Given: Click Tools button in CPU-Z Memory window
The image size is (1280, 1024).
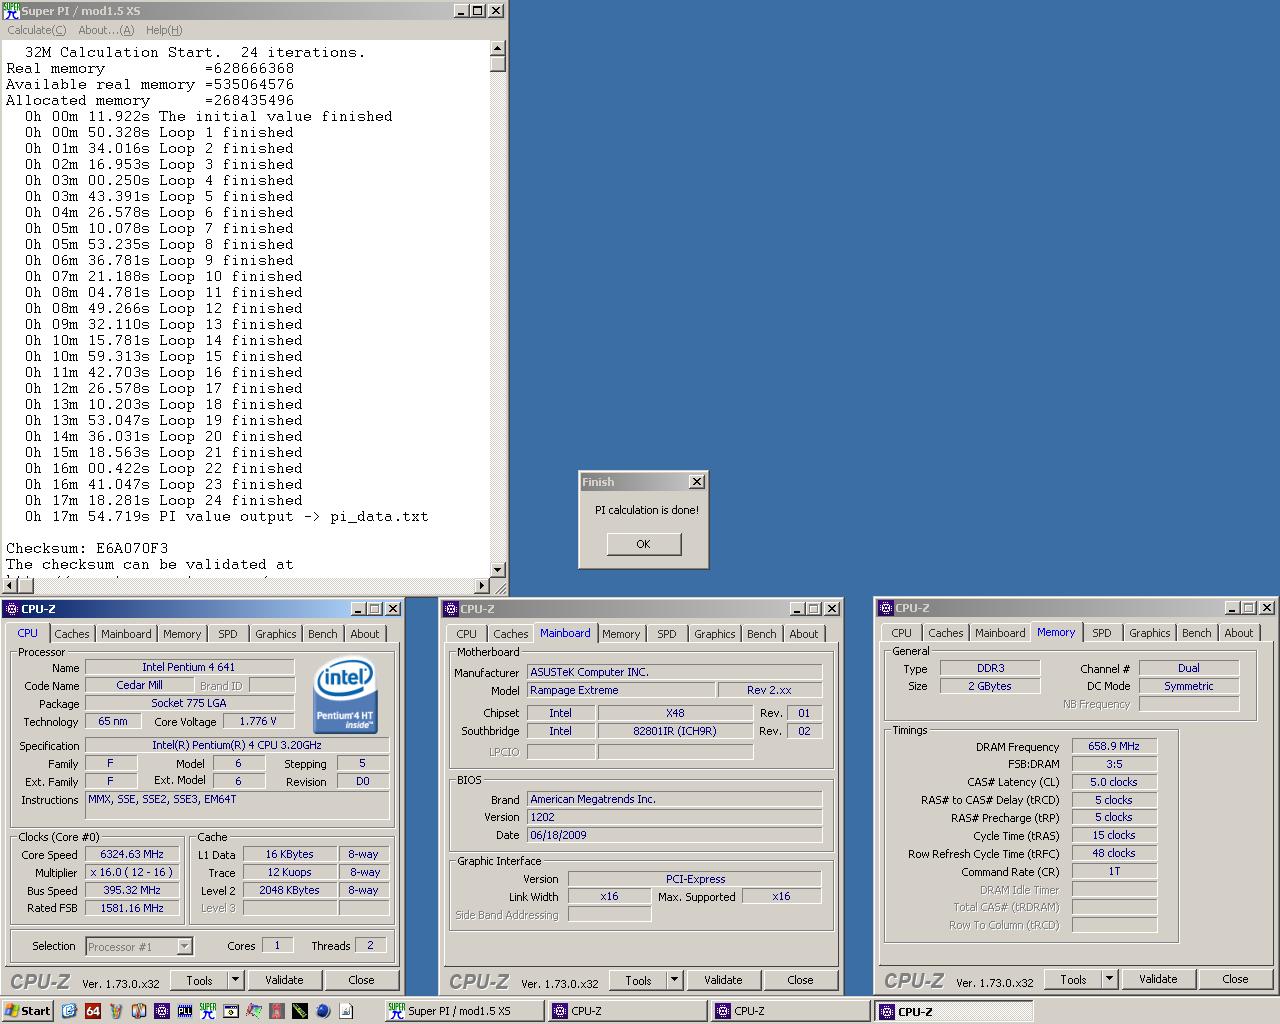Looking at the screenshot, I should pos(1073,979).
